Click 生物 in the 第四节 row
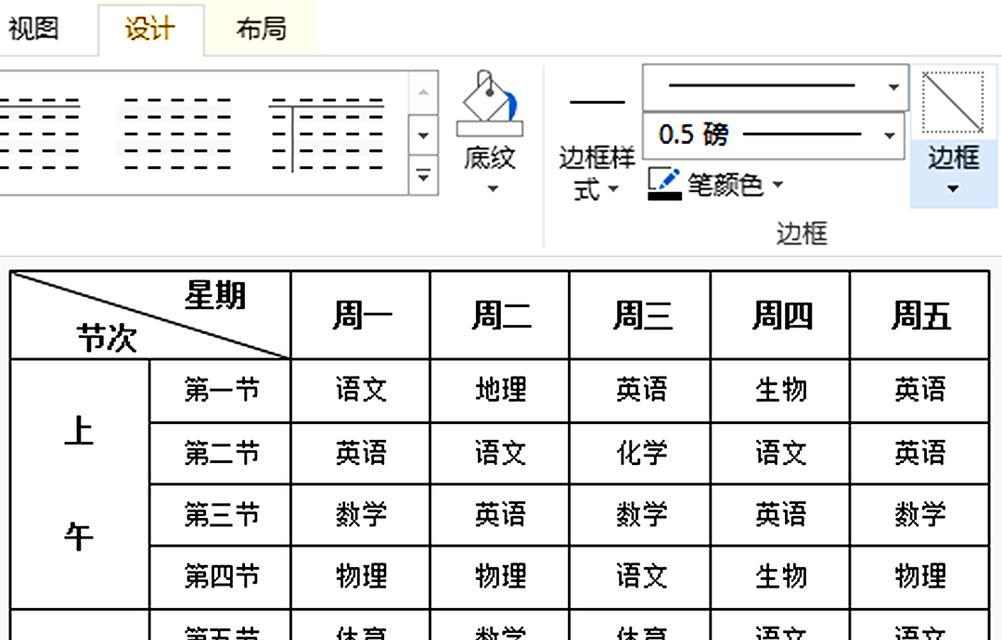Viewport: 1002px width, 640px height. pos(782,576)
